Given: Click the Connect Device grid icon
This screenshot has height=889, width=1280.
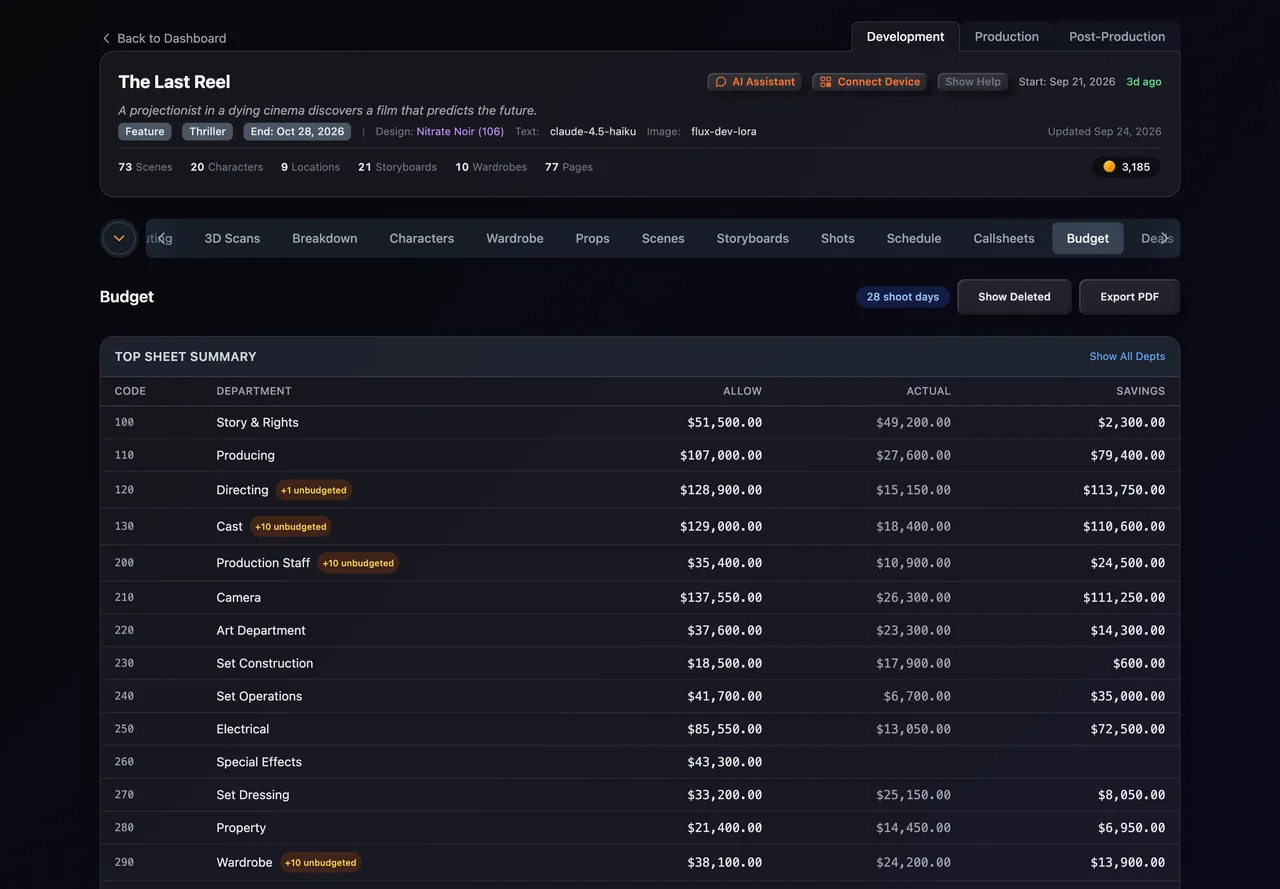Looking at the screenshot, I should [826, 82].
